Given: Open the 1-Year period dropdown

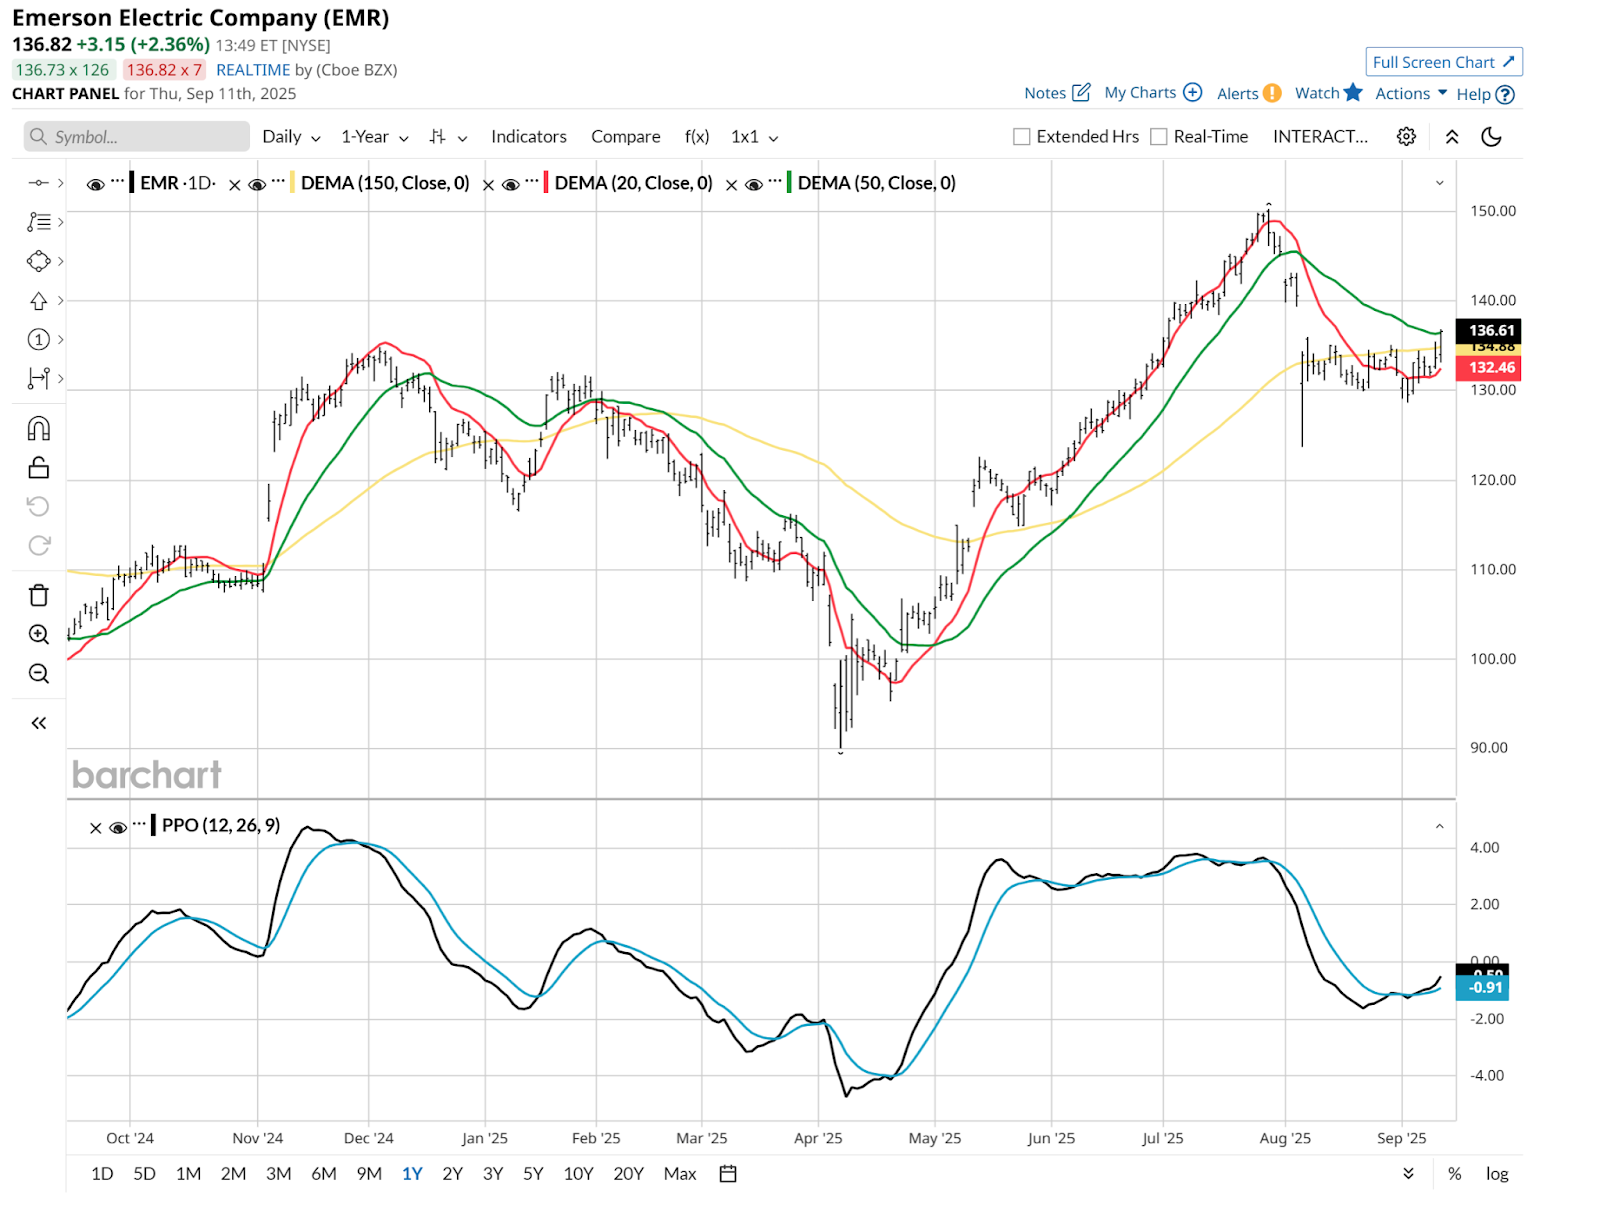Looking at the screenshot, I should pos(375,137).
